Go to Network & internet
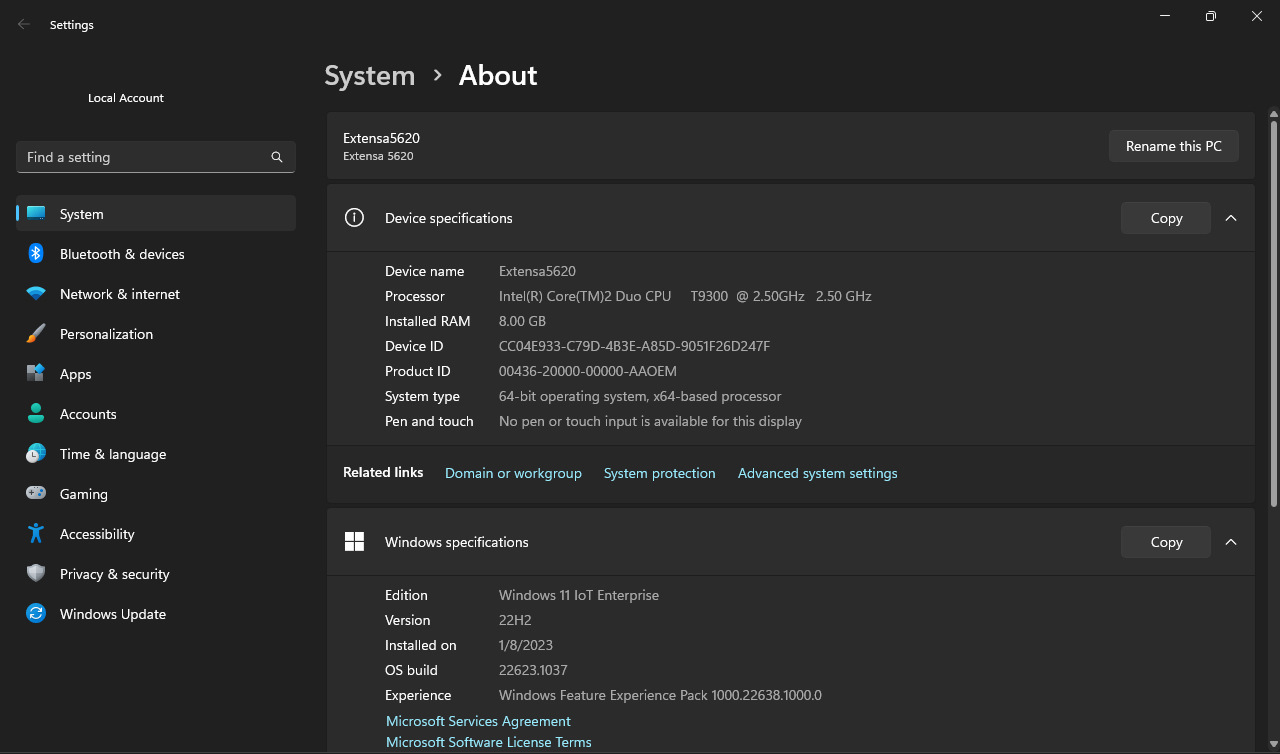1280x754 pixels. (x=156, y=293)
